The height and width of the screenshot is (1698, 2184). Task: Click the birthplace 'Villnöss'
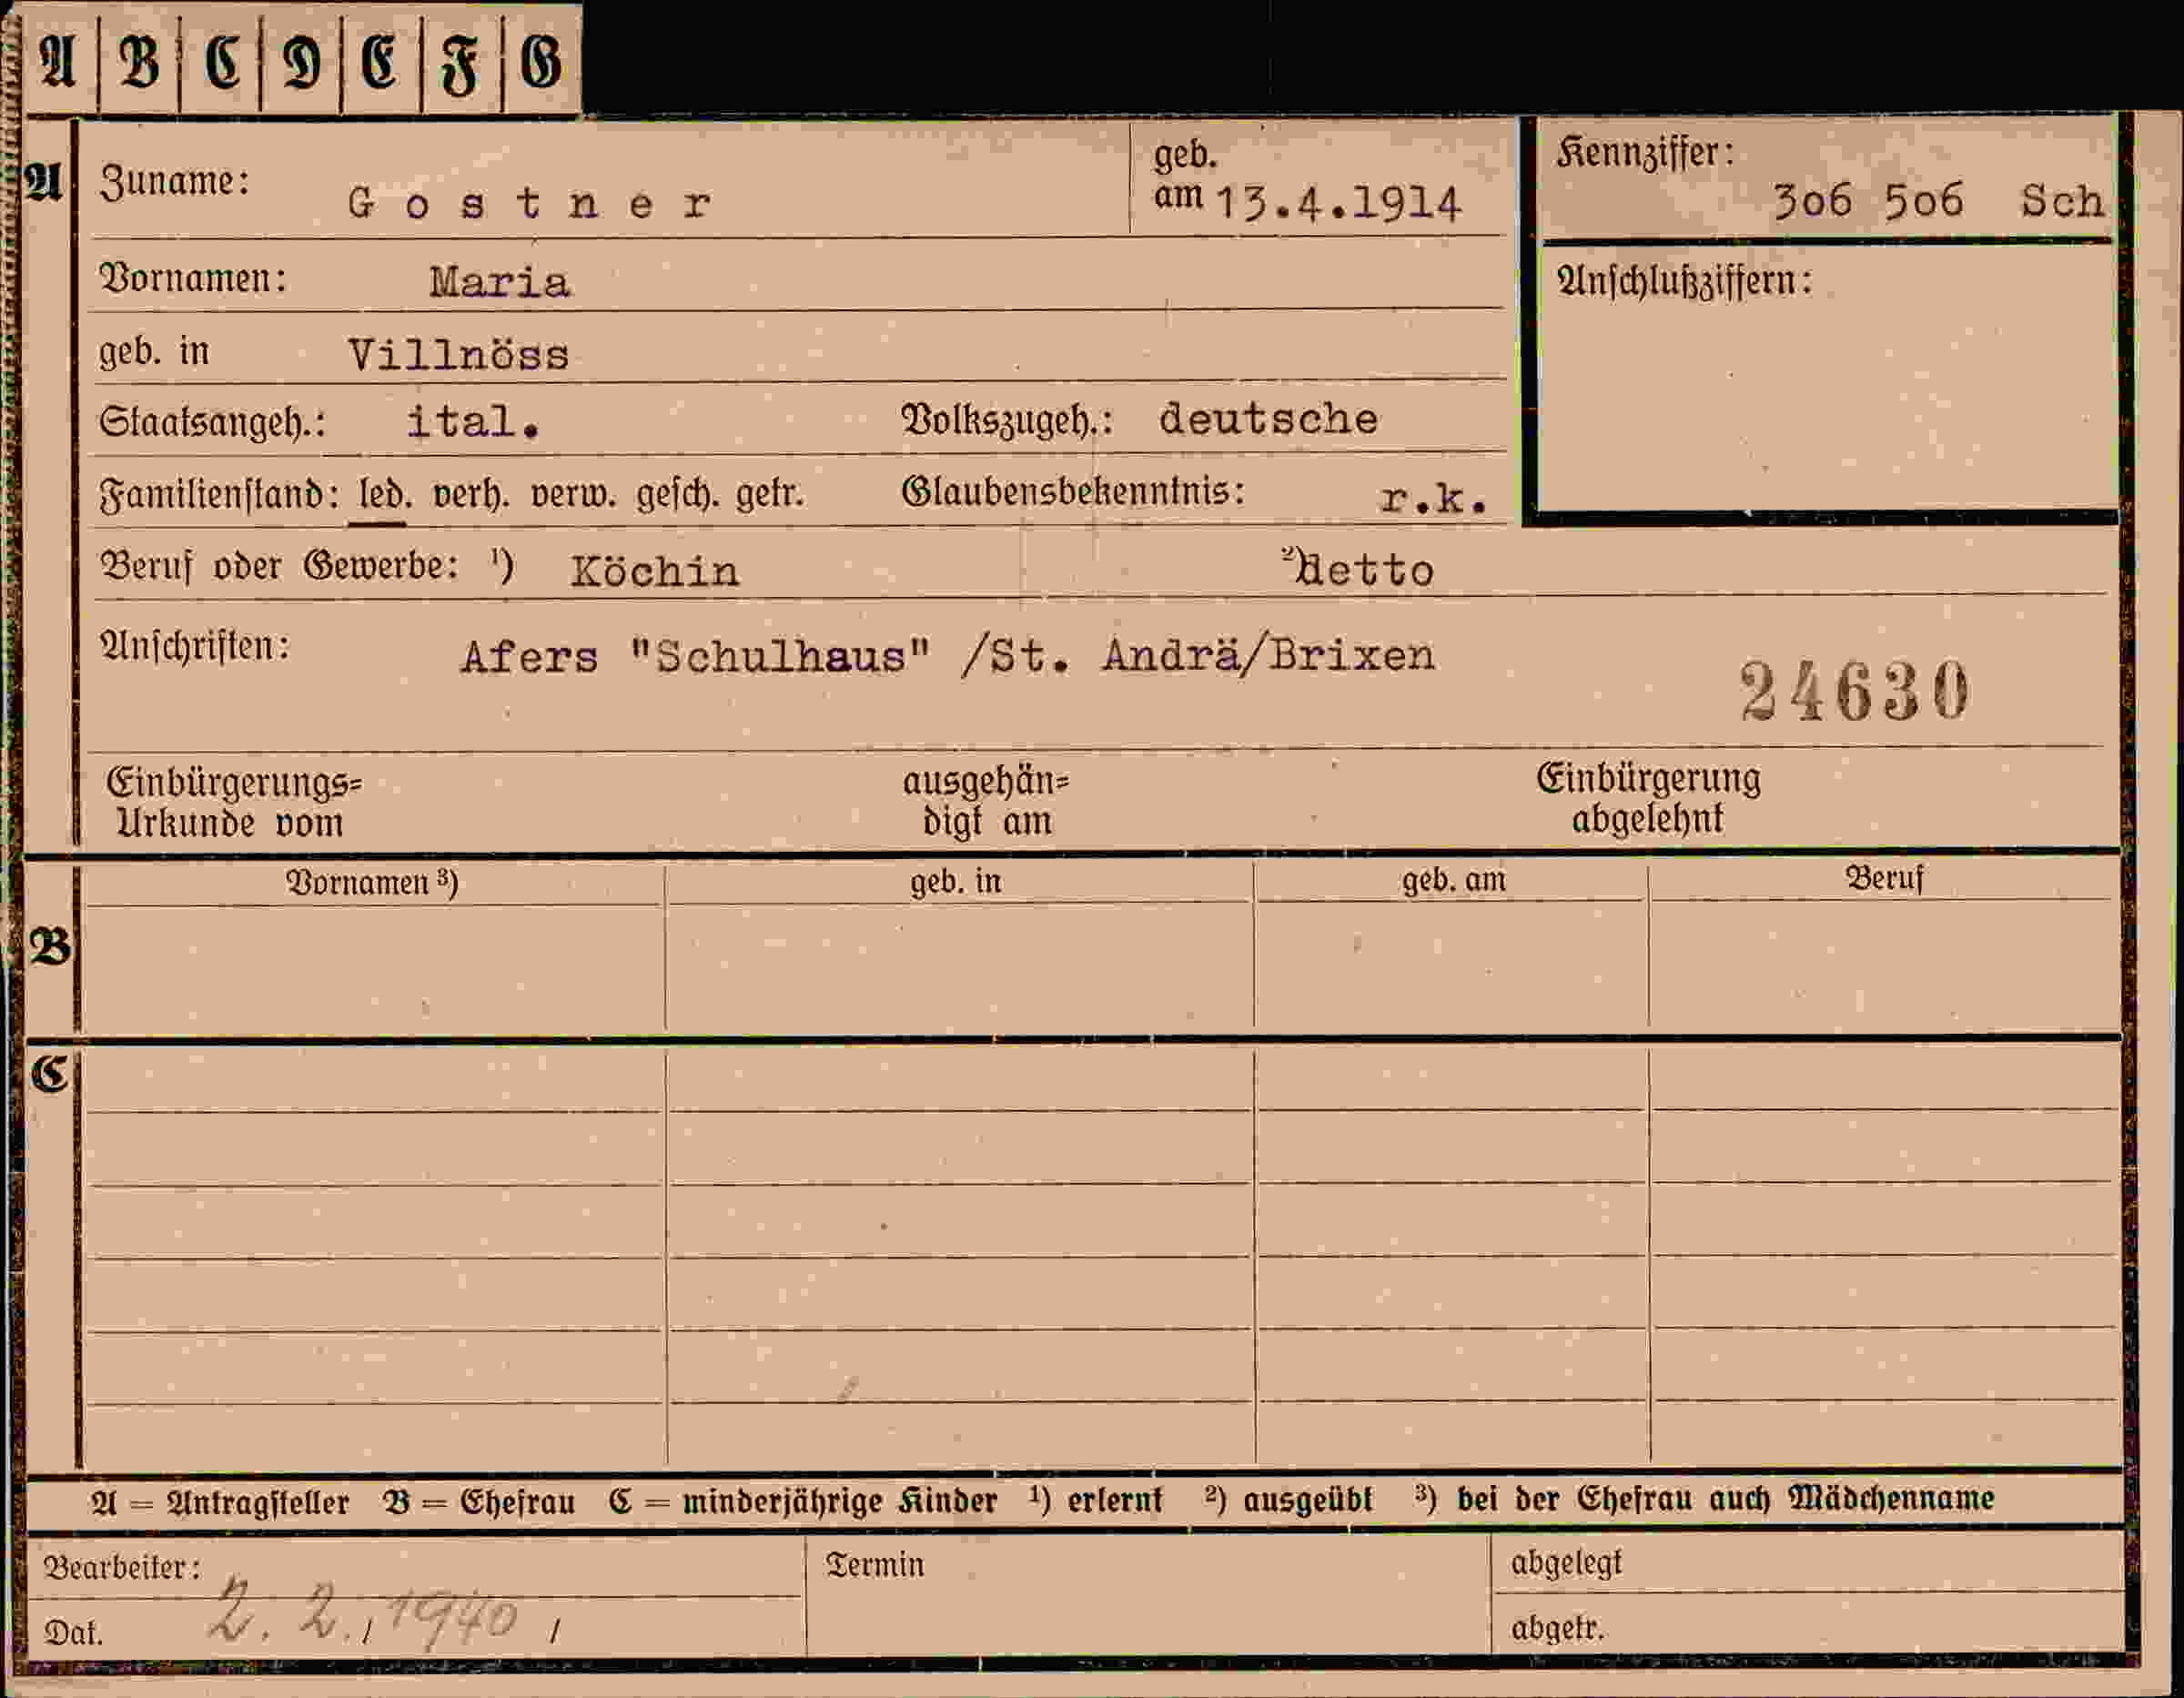coord(459,355)
